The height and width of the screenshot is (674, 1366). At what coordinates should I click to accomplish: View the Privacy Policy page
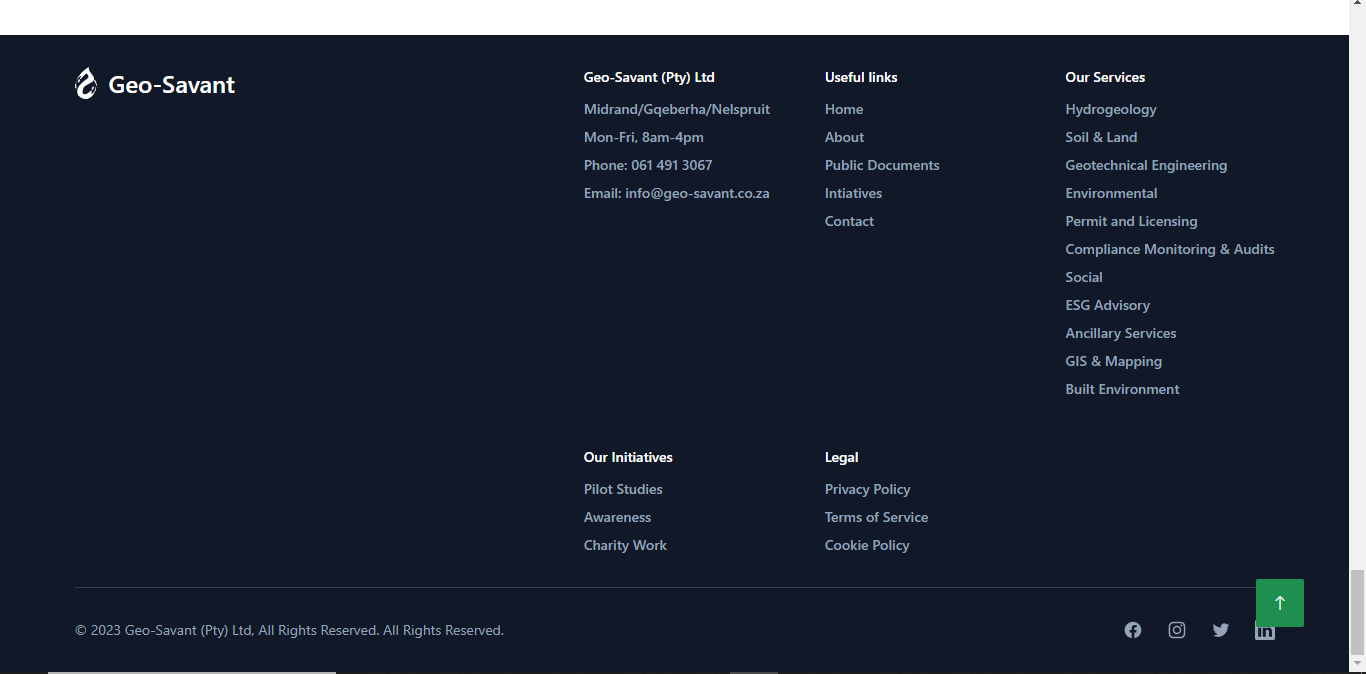(867, 489)
